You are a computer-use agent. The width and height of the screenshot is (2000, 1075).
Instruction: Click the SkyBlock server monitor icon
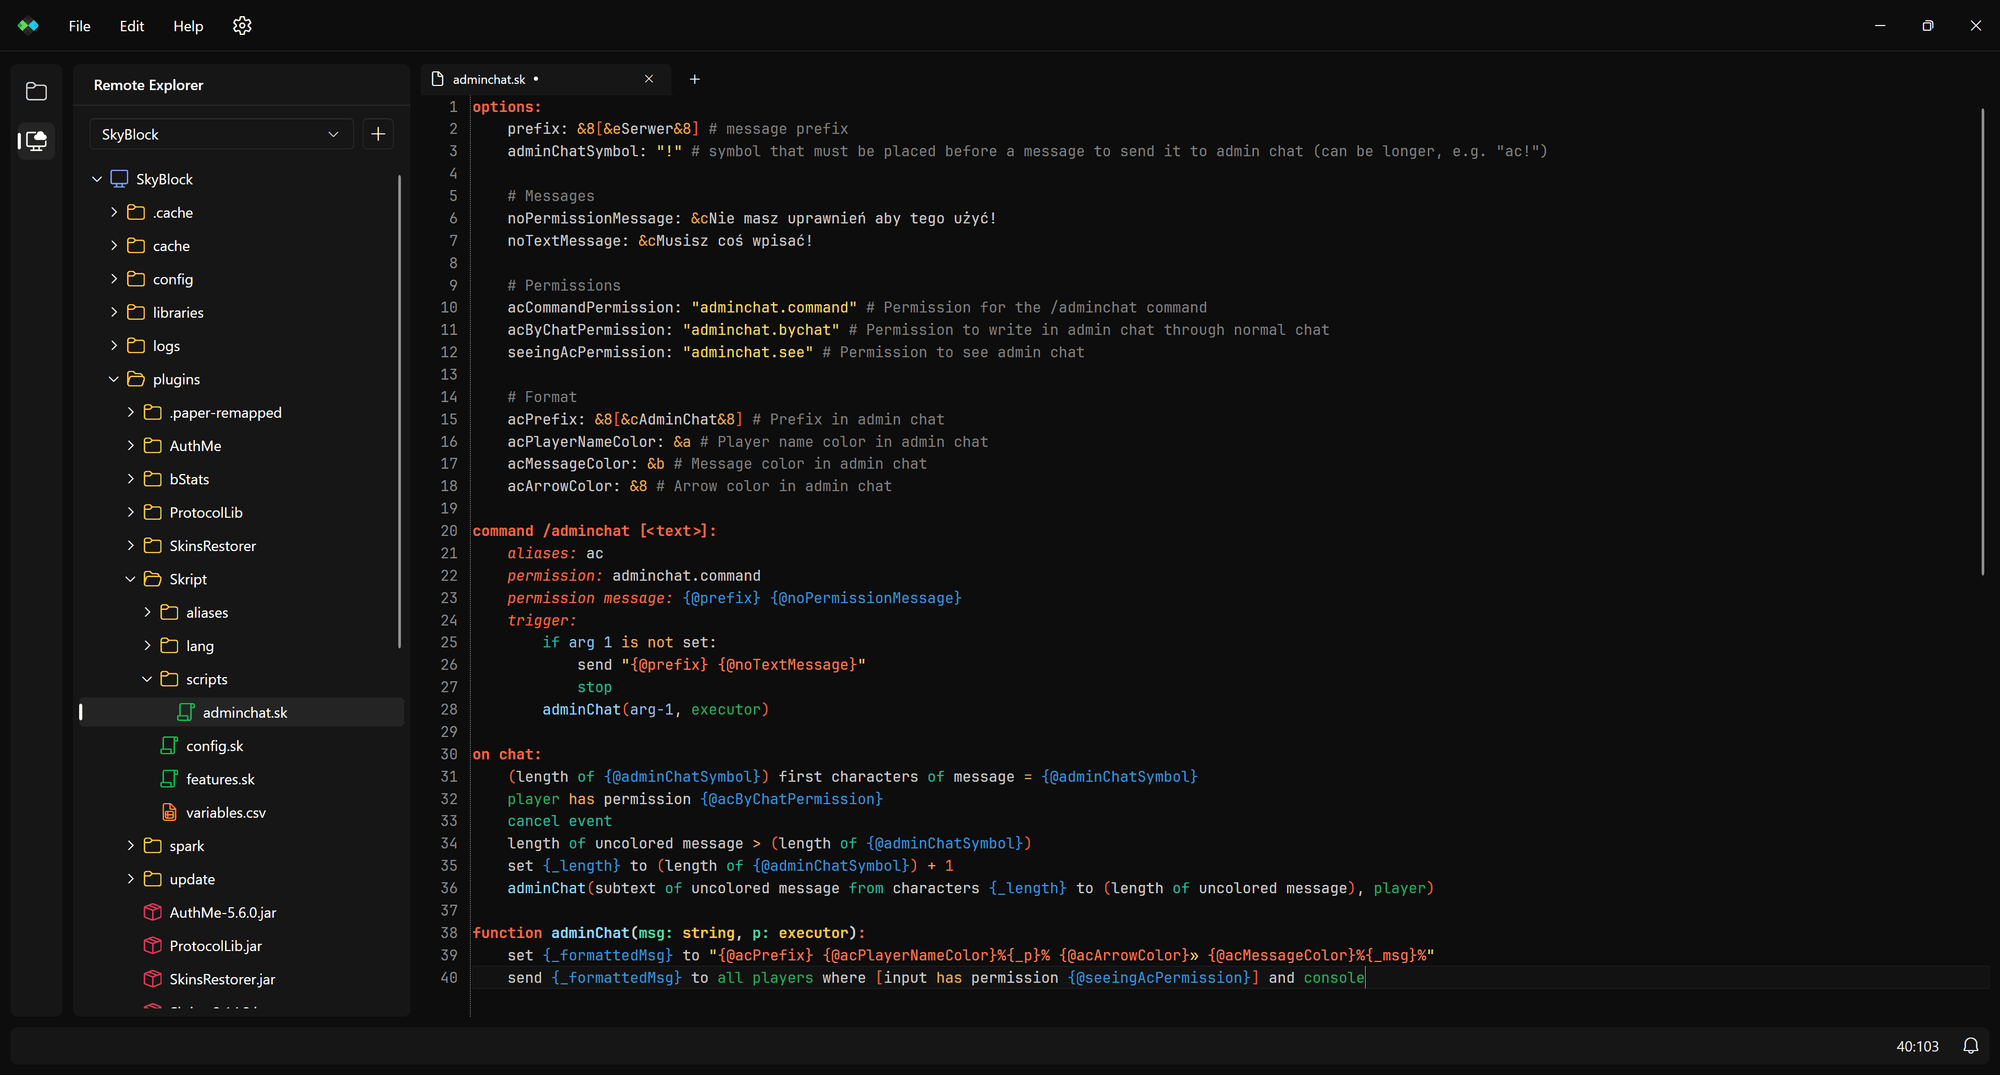point(119,179)
